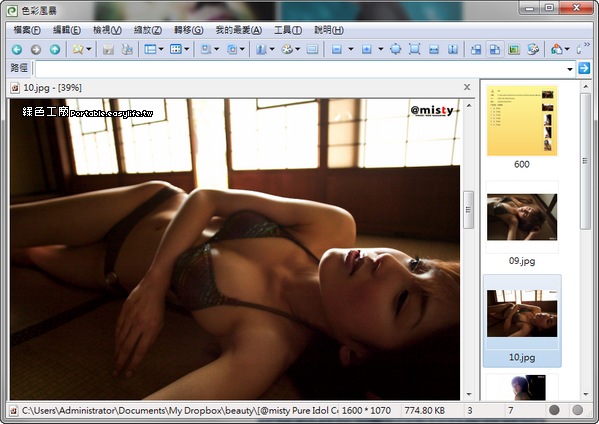599x424 pixels.
Task: Click the preview scroll up arrow
Action: [469, 105]
